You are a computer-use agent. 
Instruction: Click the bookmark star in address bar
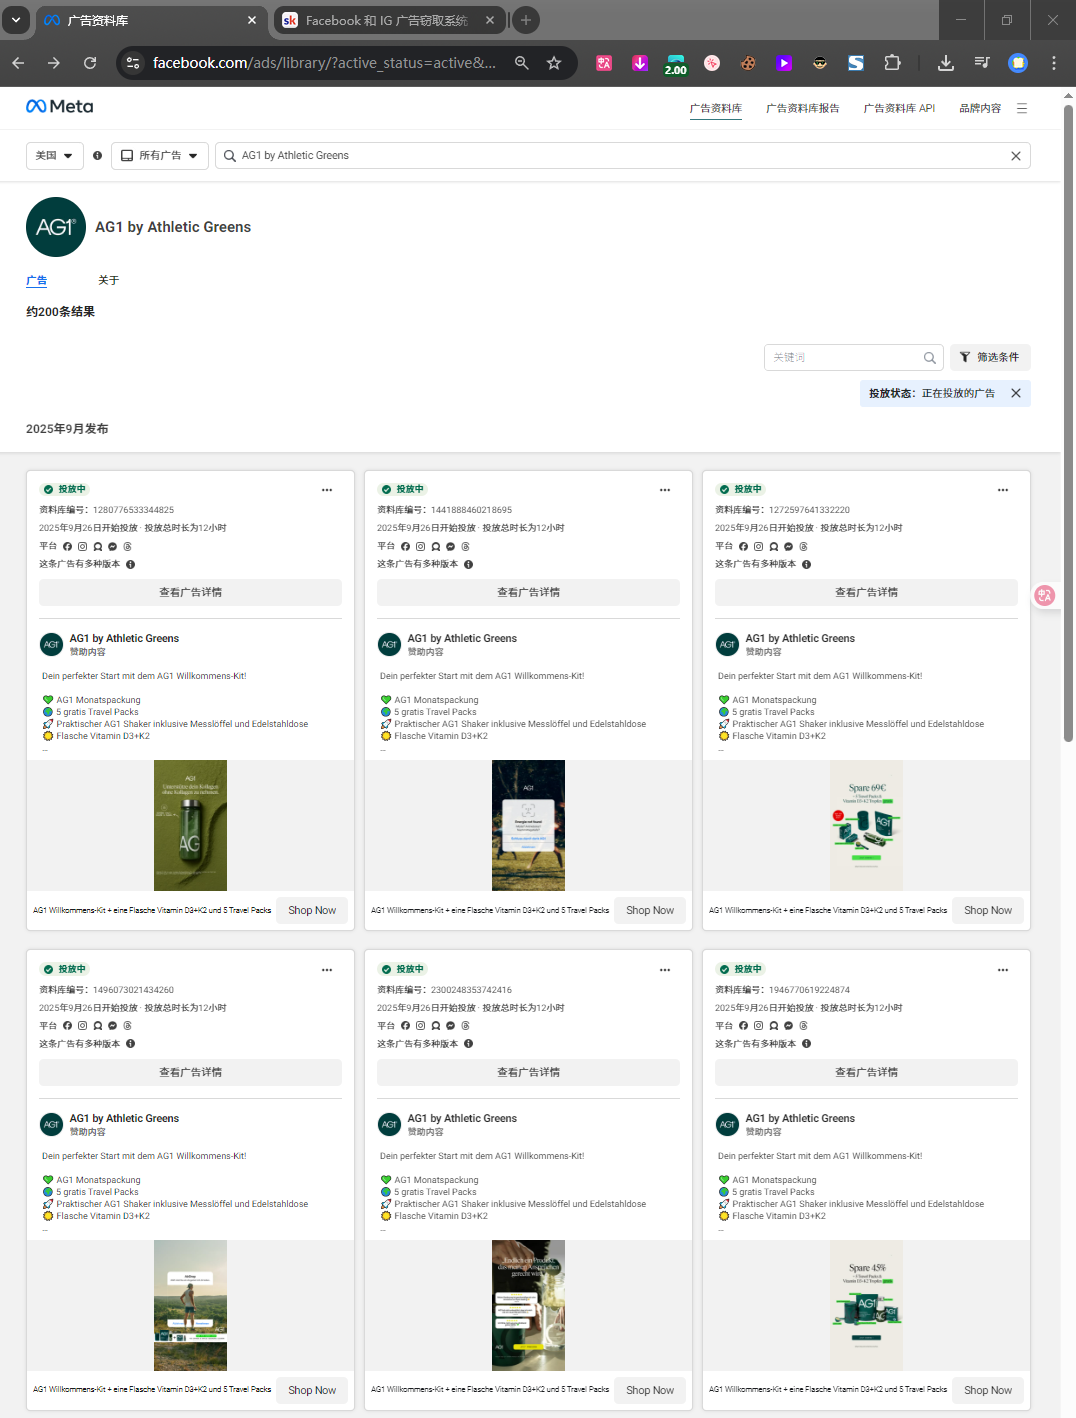554,63
